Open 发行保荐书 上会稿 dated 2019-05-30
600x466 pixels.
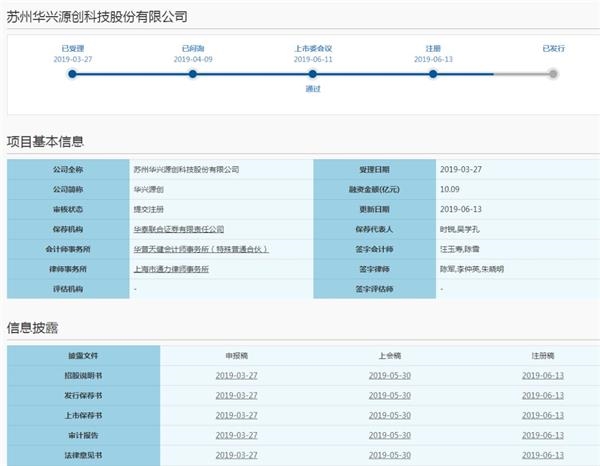(x=390, y=395)
